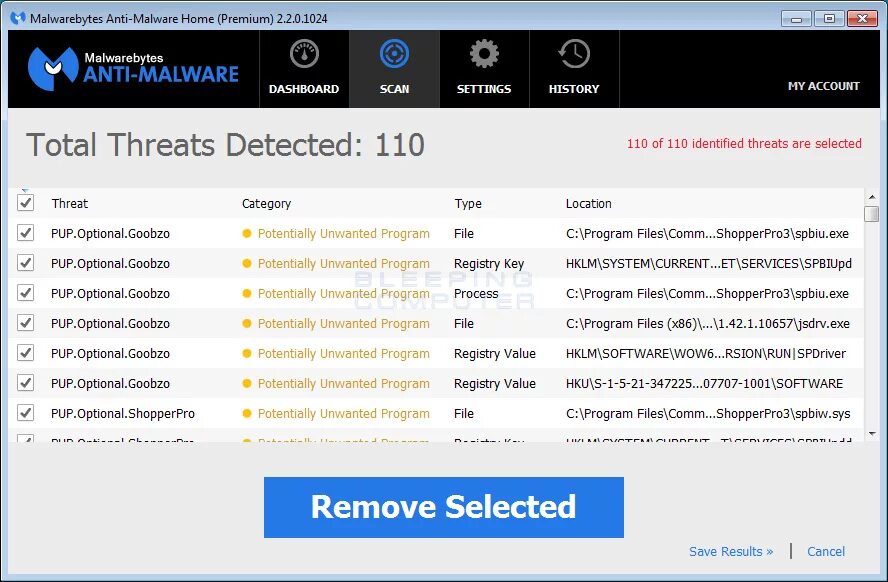Open the Settings gear icon
This screenshot has height=582, width=888.
pyautogui.click(x=484, y=54)
